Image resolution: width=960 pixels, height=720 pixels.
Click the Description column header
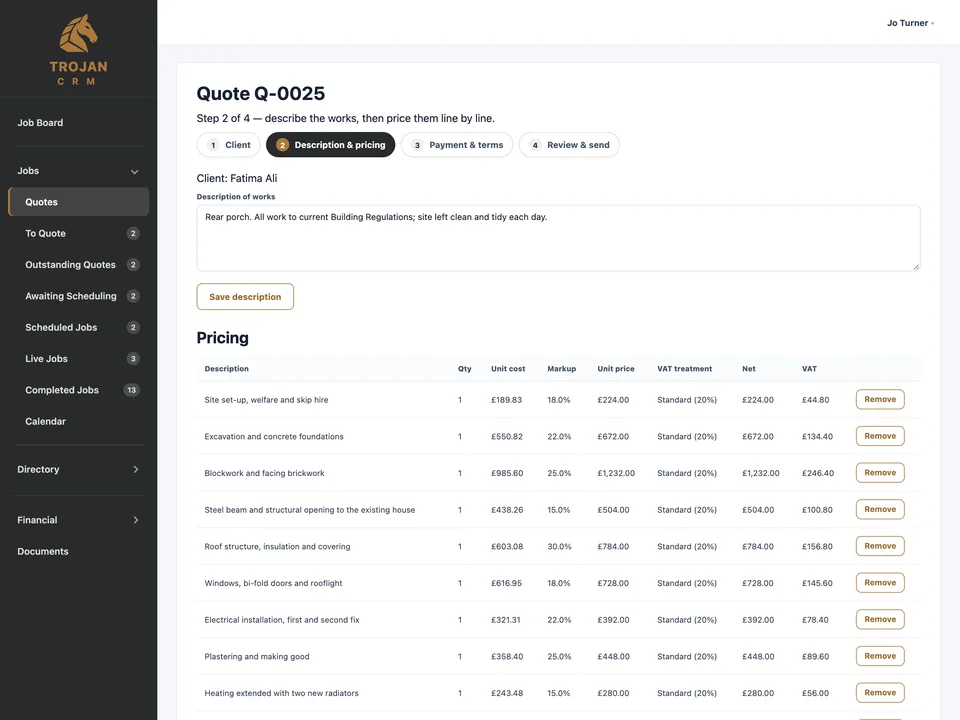click(227, 369)
